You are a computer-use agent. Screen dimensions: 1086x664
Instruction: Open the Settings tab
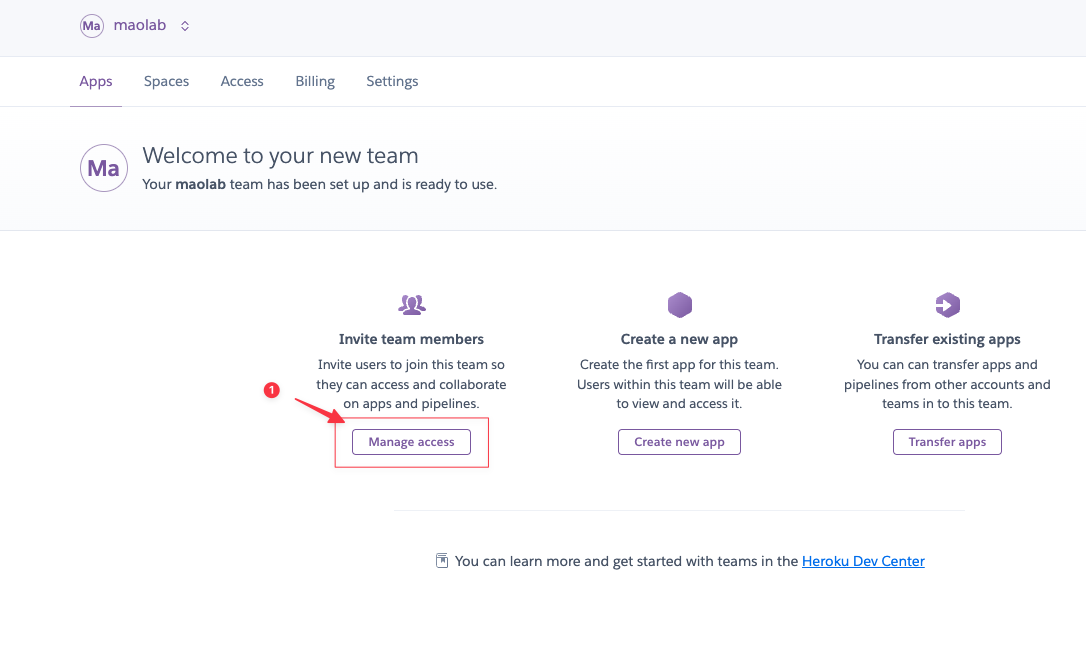[392, 81]
